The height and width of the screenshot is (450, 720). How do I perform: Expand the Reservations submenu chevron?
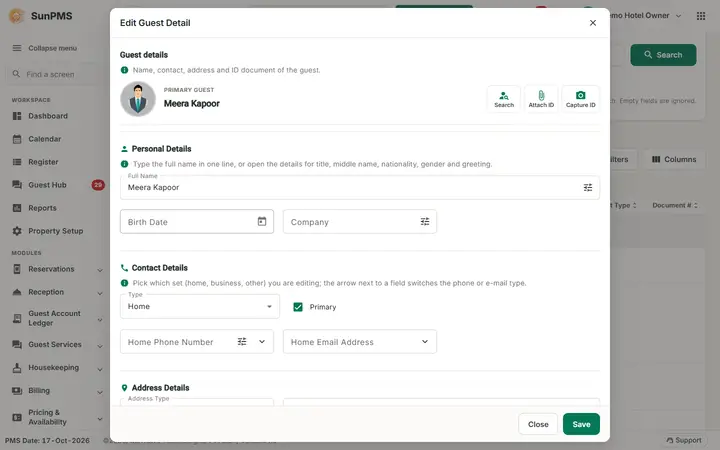point(100,270)
